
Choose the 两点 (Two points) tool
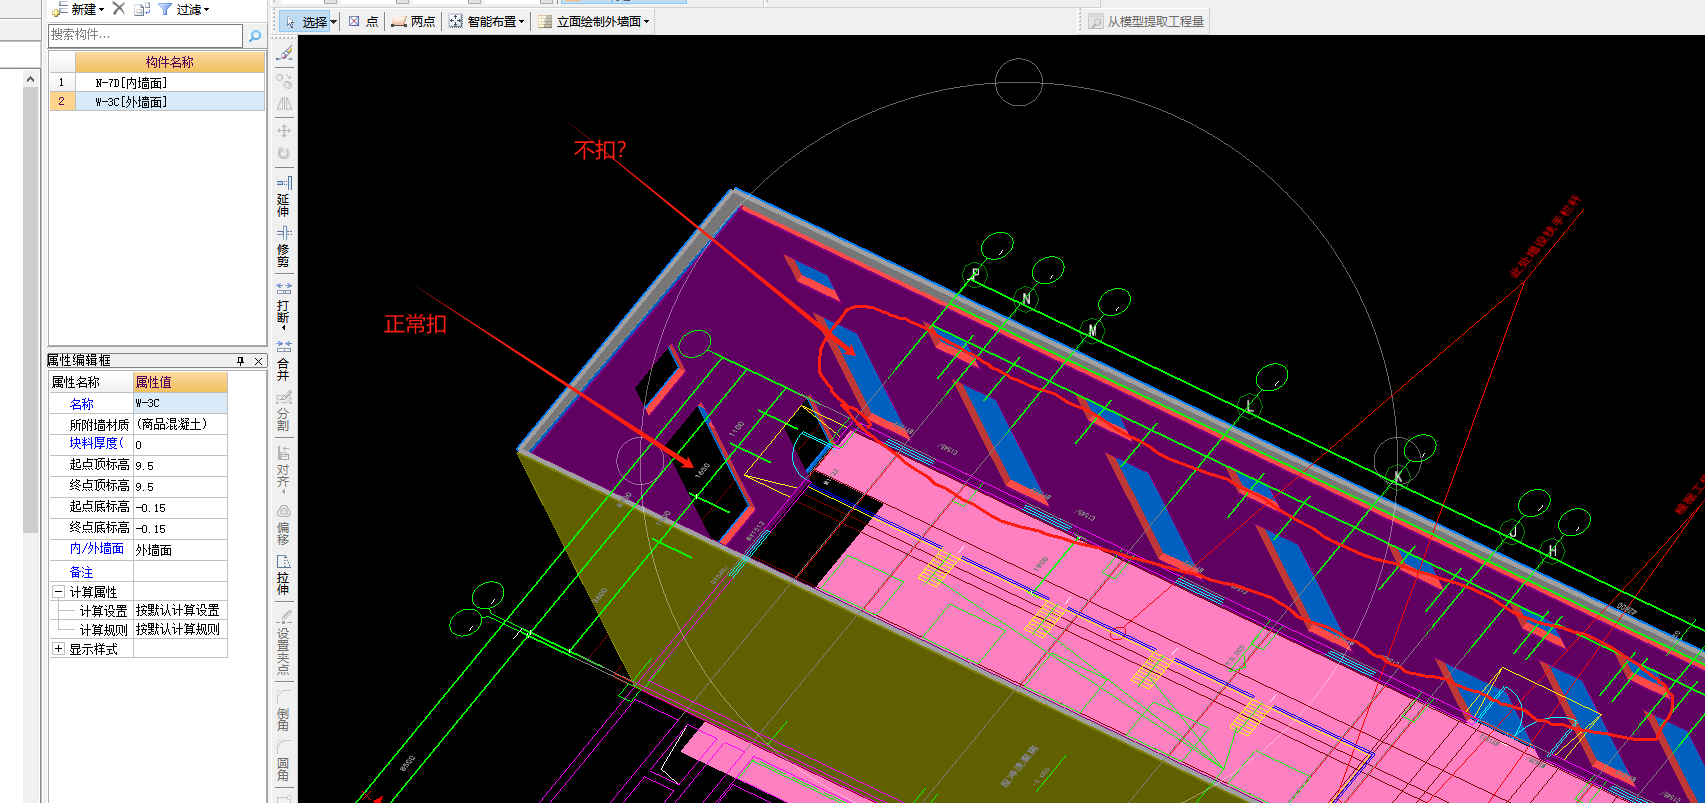coord(413,21)
